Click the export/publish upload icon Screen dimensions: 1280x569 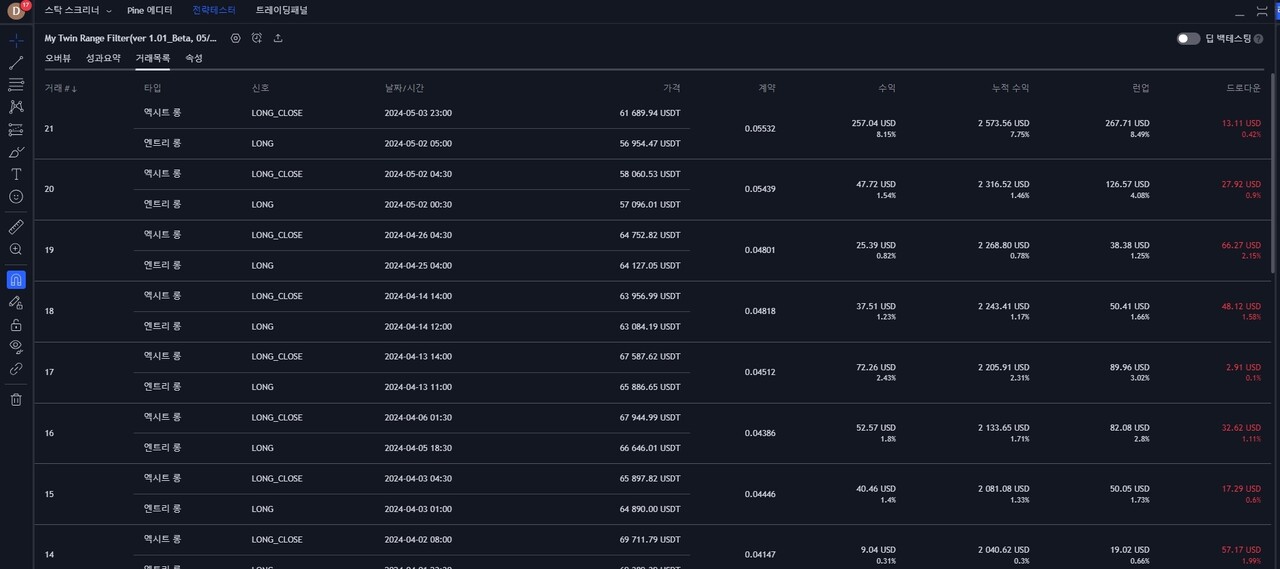pos(278,38)
